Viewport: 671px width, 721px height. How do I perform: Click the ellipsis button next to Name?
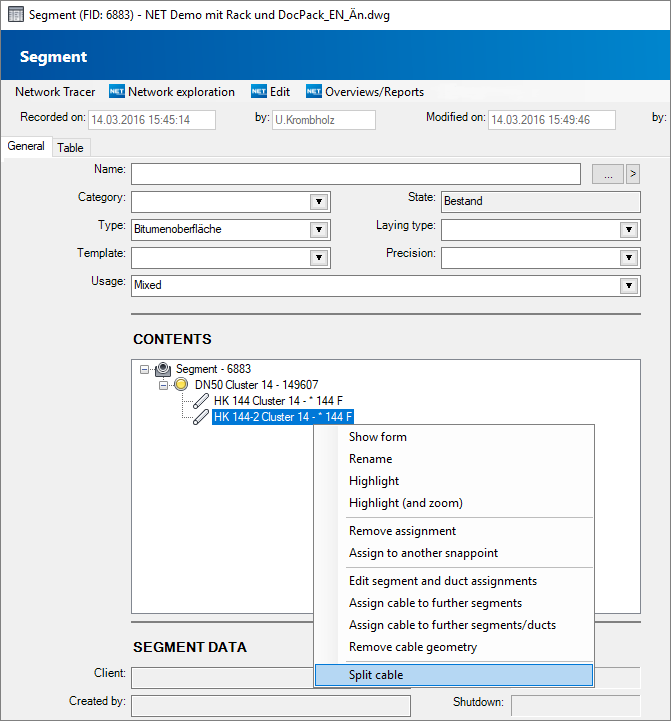point(608,174)
